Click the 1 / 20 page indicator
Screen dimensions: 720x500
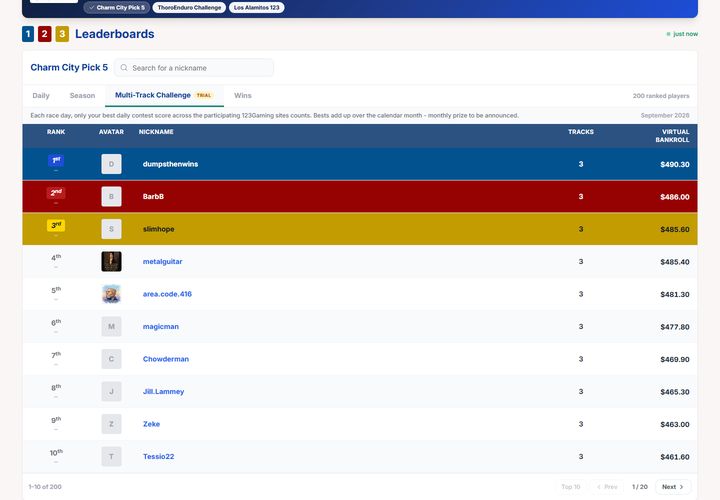click(640, 487)
